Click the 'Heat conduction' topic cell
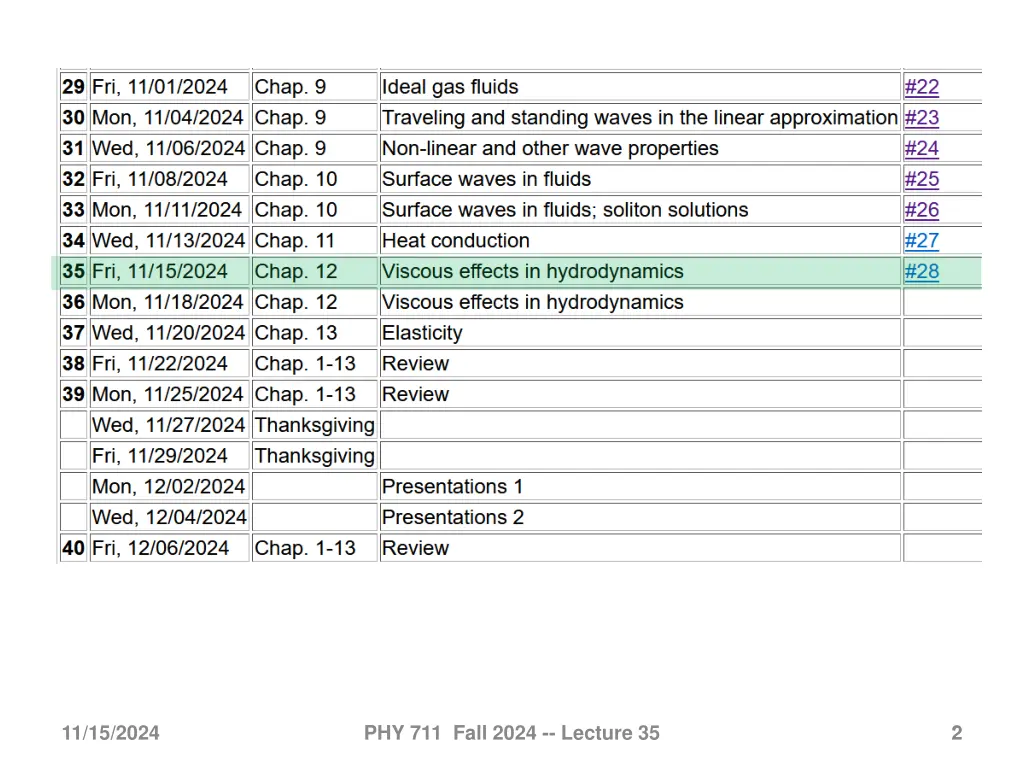 click(x=455, y=241)
